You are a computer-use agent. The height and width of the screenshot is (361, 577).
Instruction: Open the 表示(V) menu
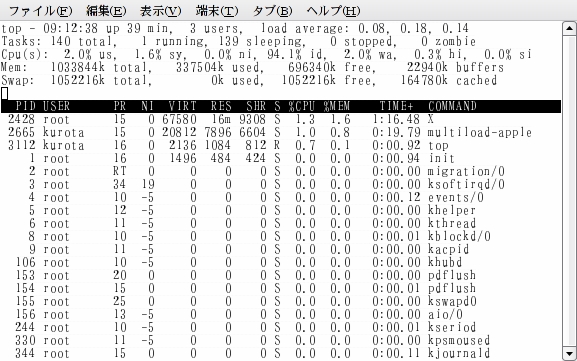161,11
